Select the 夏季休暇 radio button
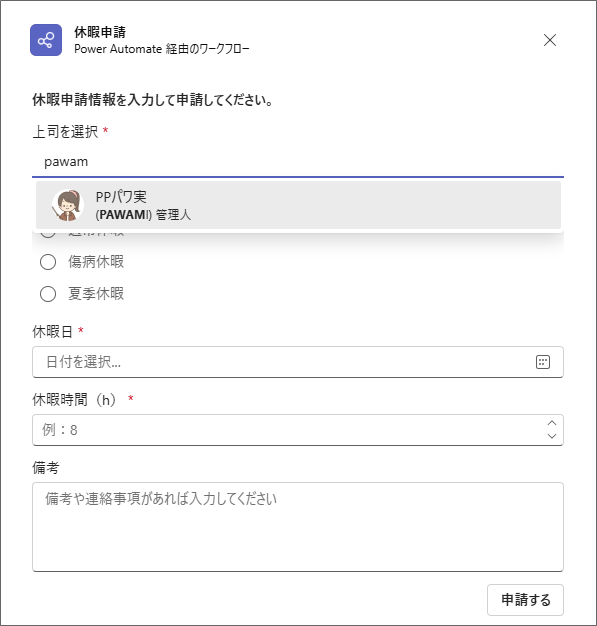 48,294
